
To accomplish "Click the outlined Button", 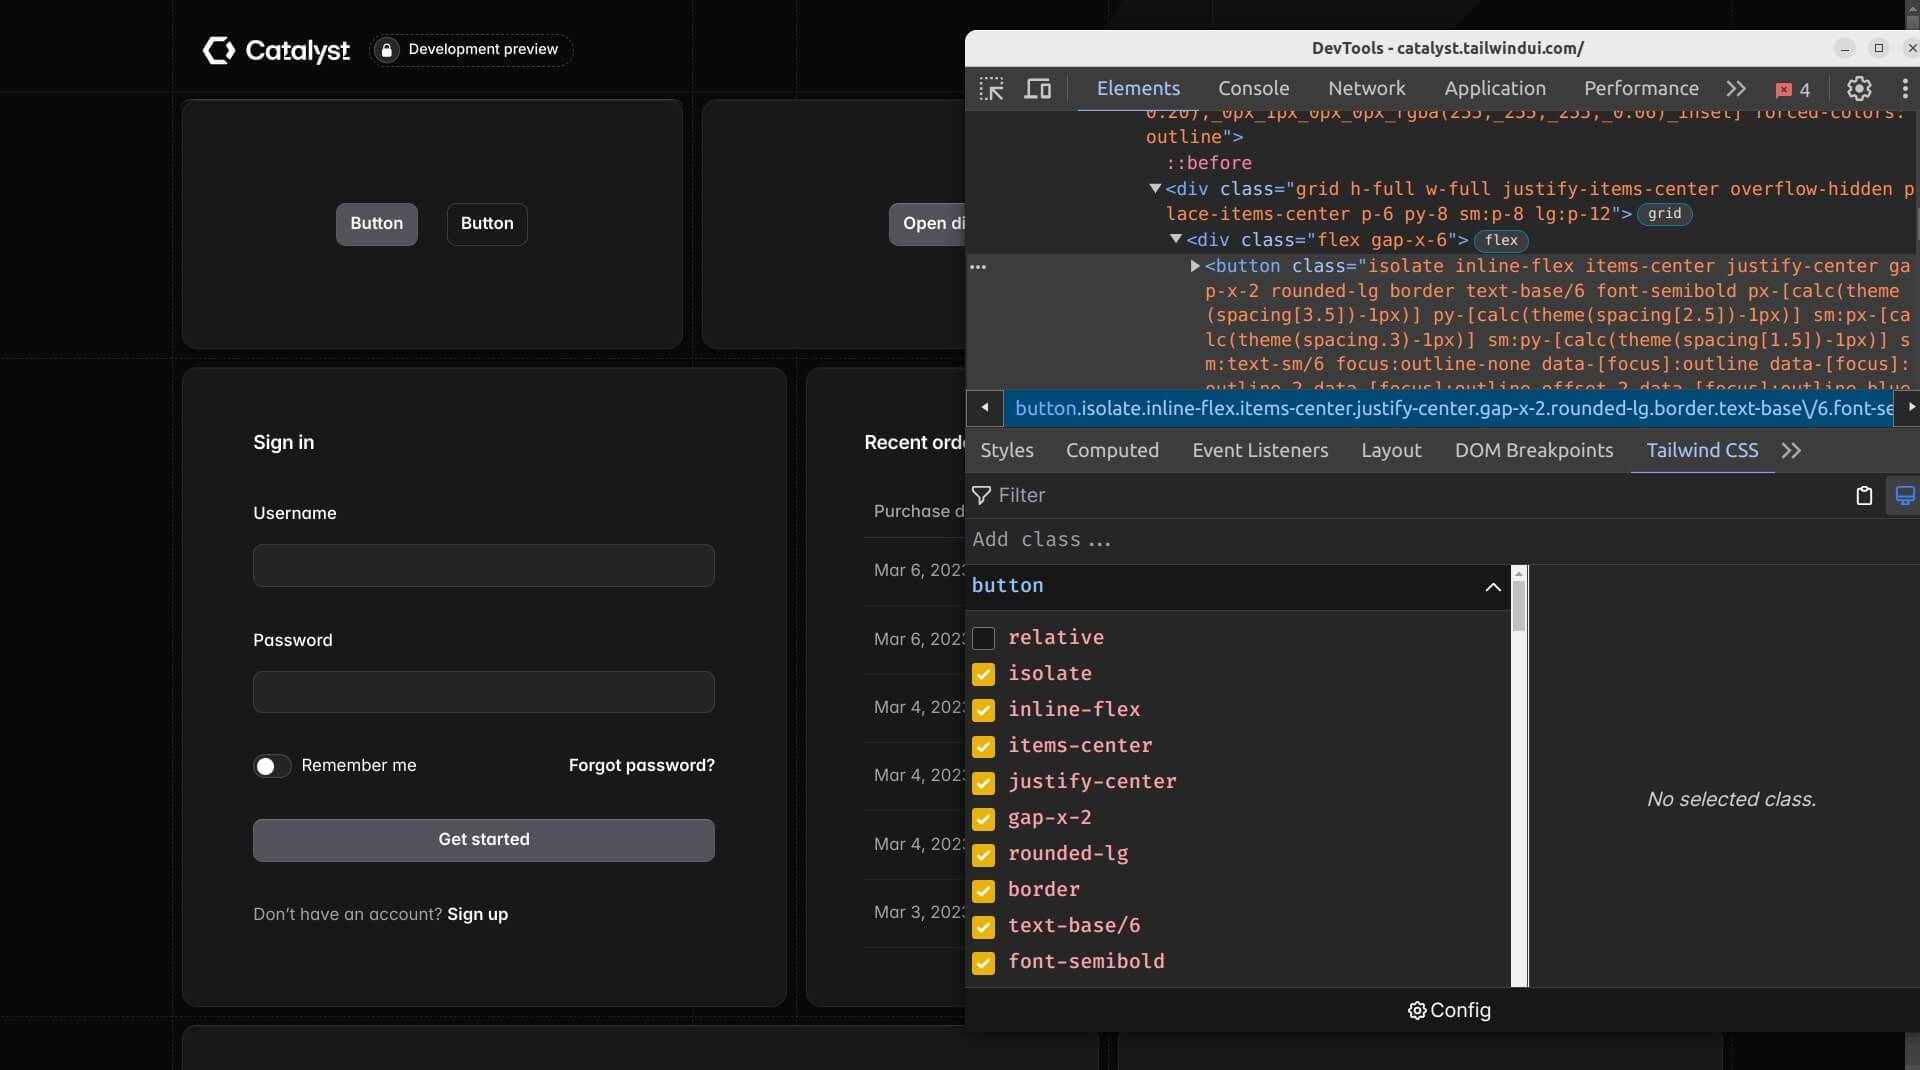I will click(x=487, y=224).
